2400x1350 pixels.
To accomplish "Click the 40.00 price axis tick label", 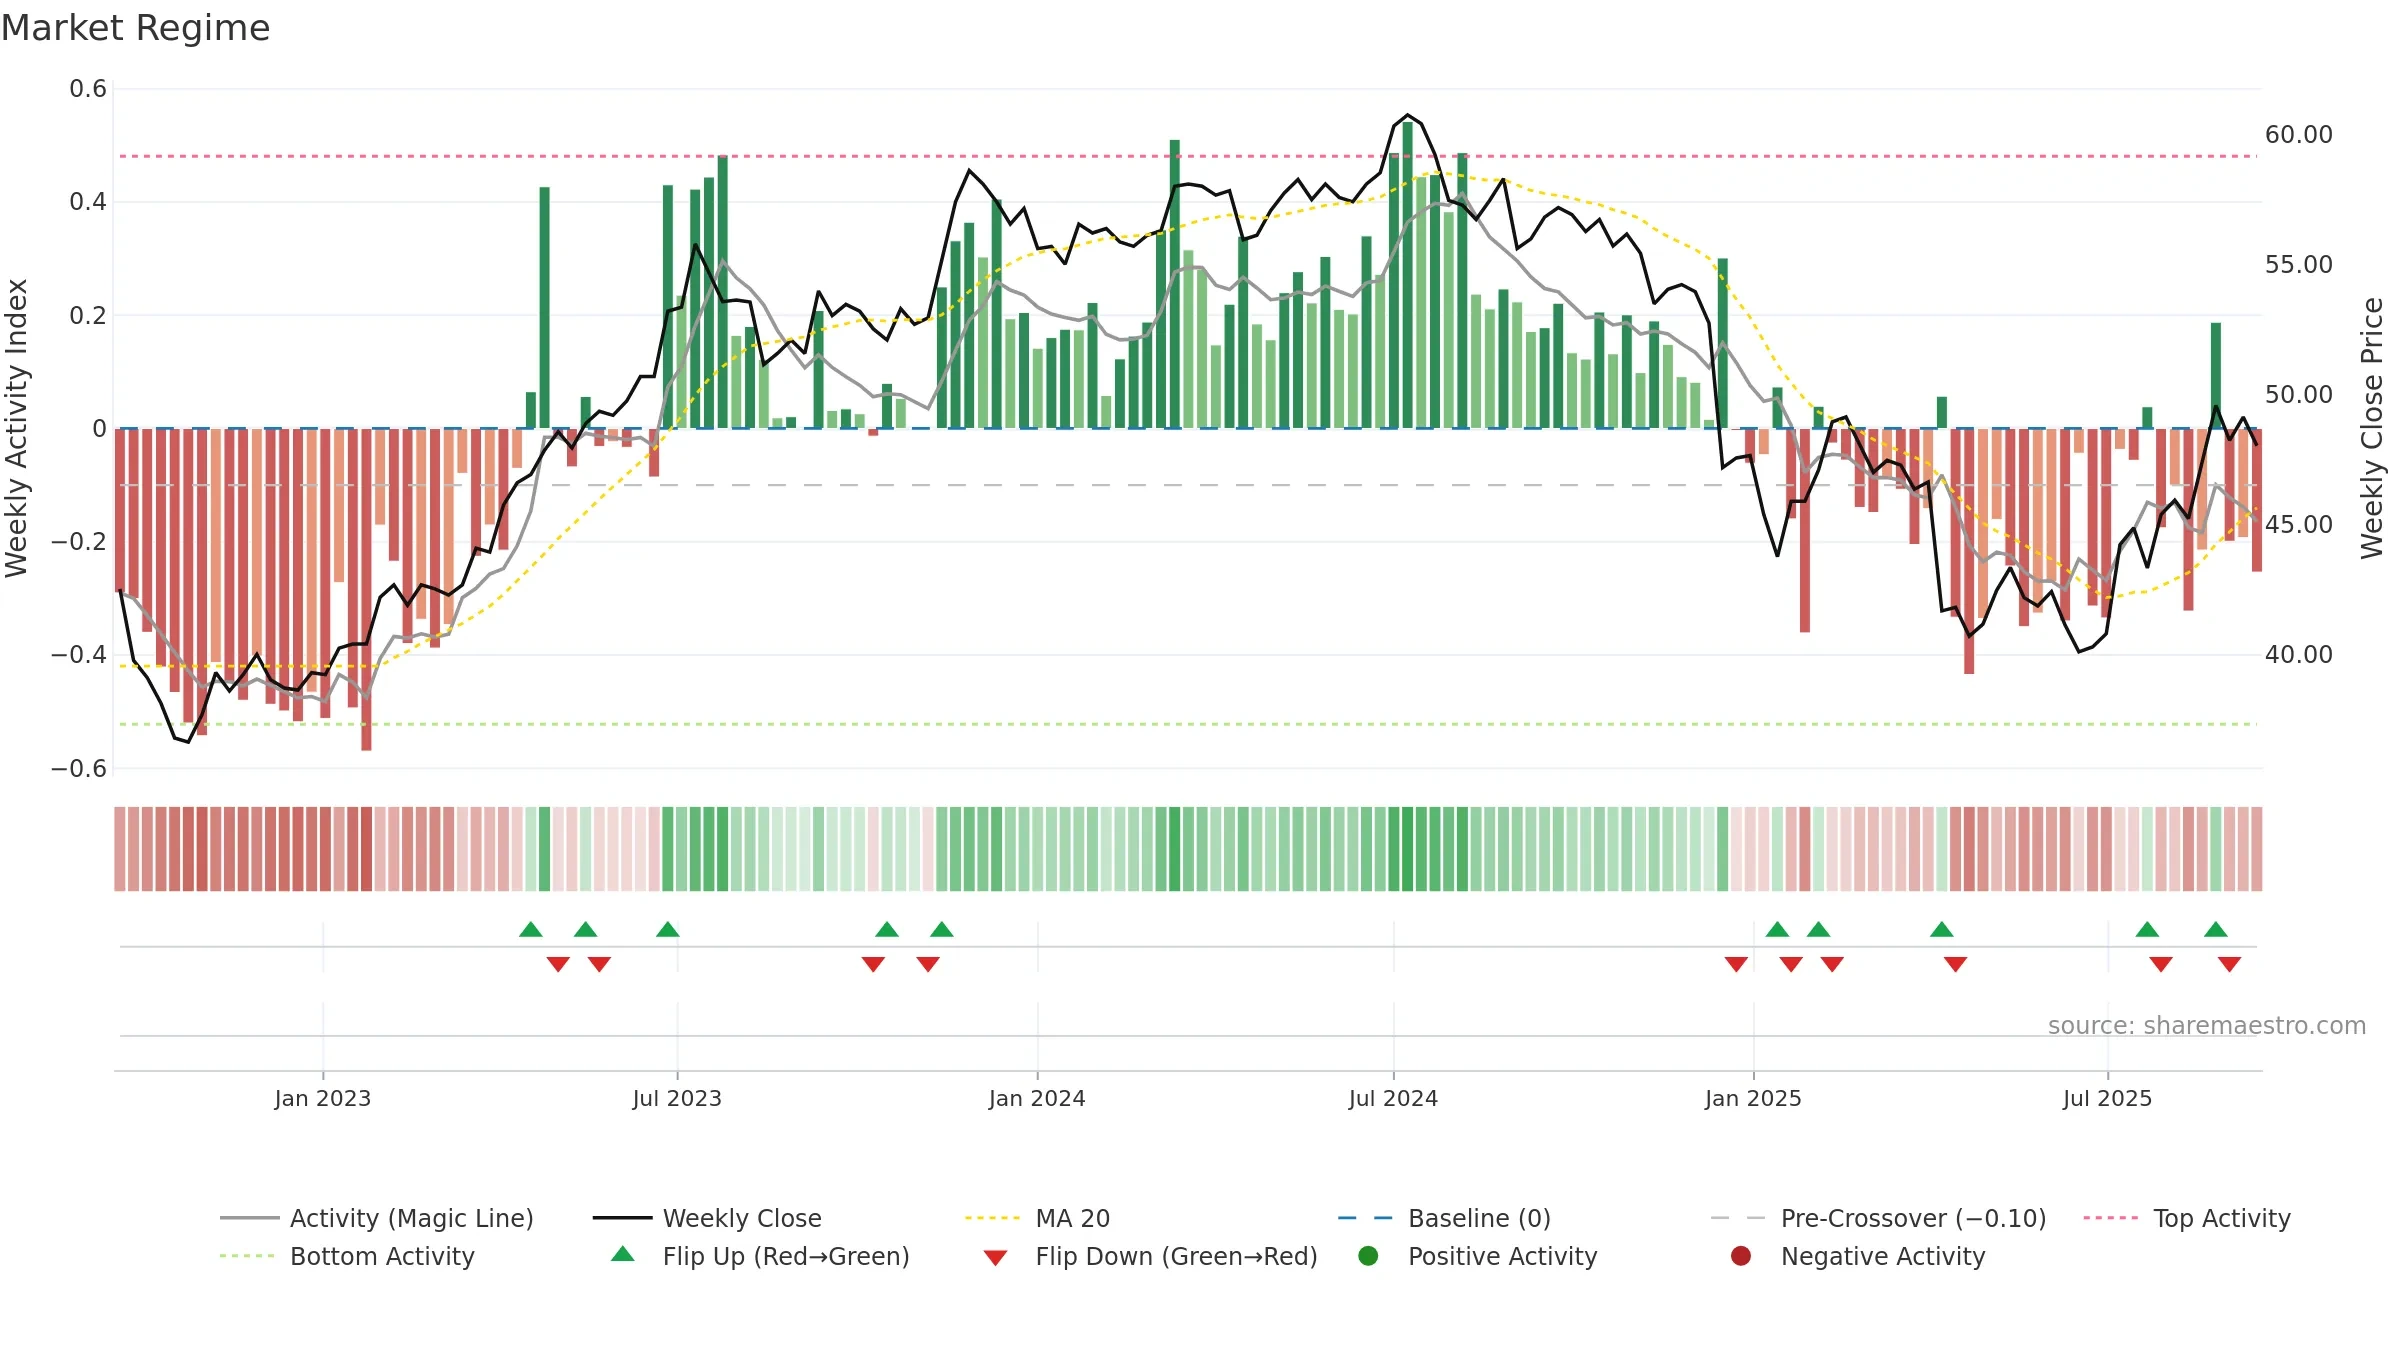I will click(2298, 655).
